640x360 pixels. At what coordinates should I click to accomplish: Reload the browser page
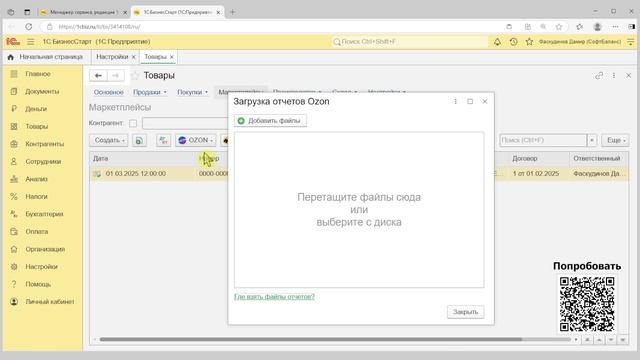point(29,27)
